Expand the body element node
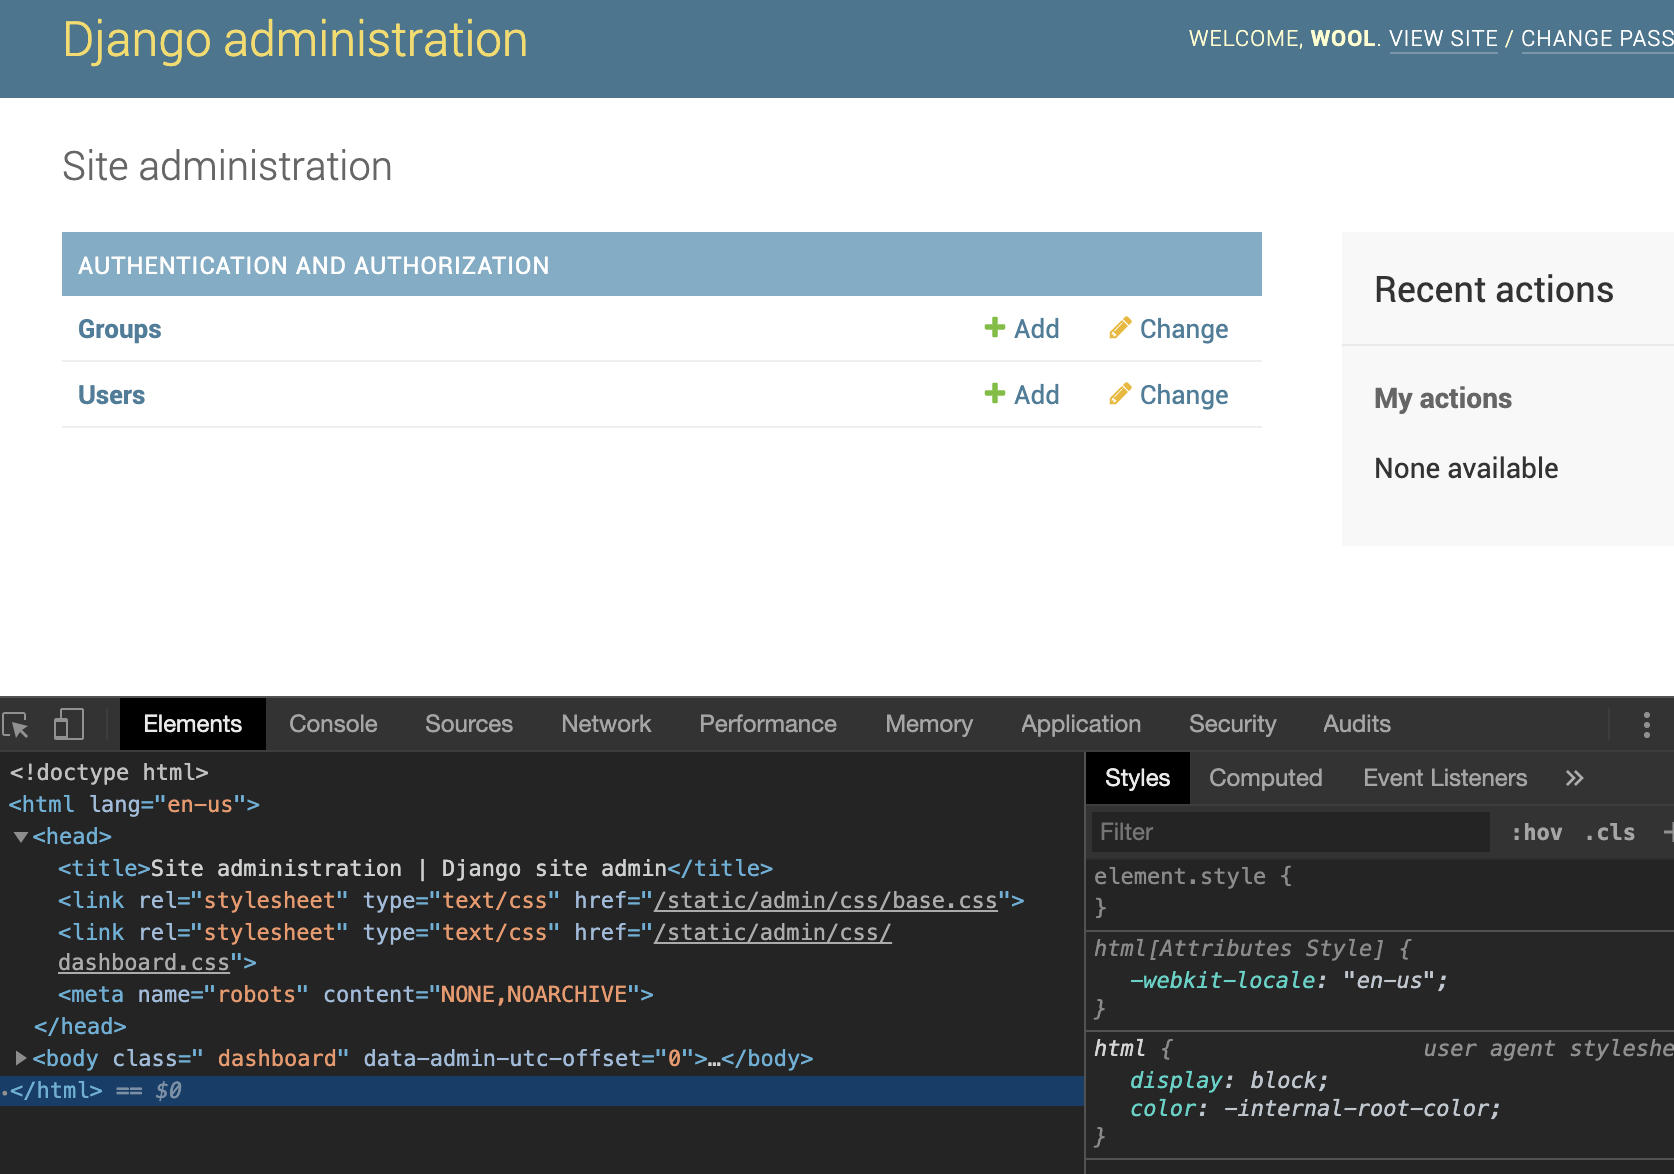 [x=21, y=1057]
